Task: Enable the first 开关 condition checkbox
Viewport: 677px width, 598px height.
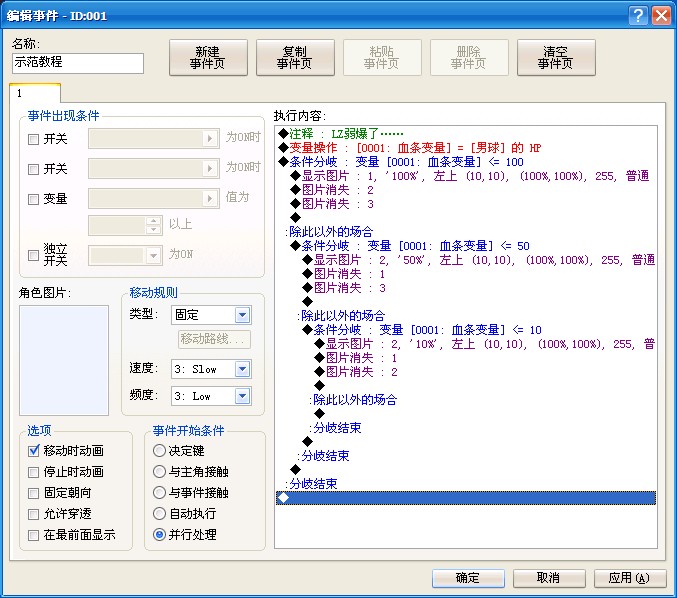Action: [x=33, y=139]
